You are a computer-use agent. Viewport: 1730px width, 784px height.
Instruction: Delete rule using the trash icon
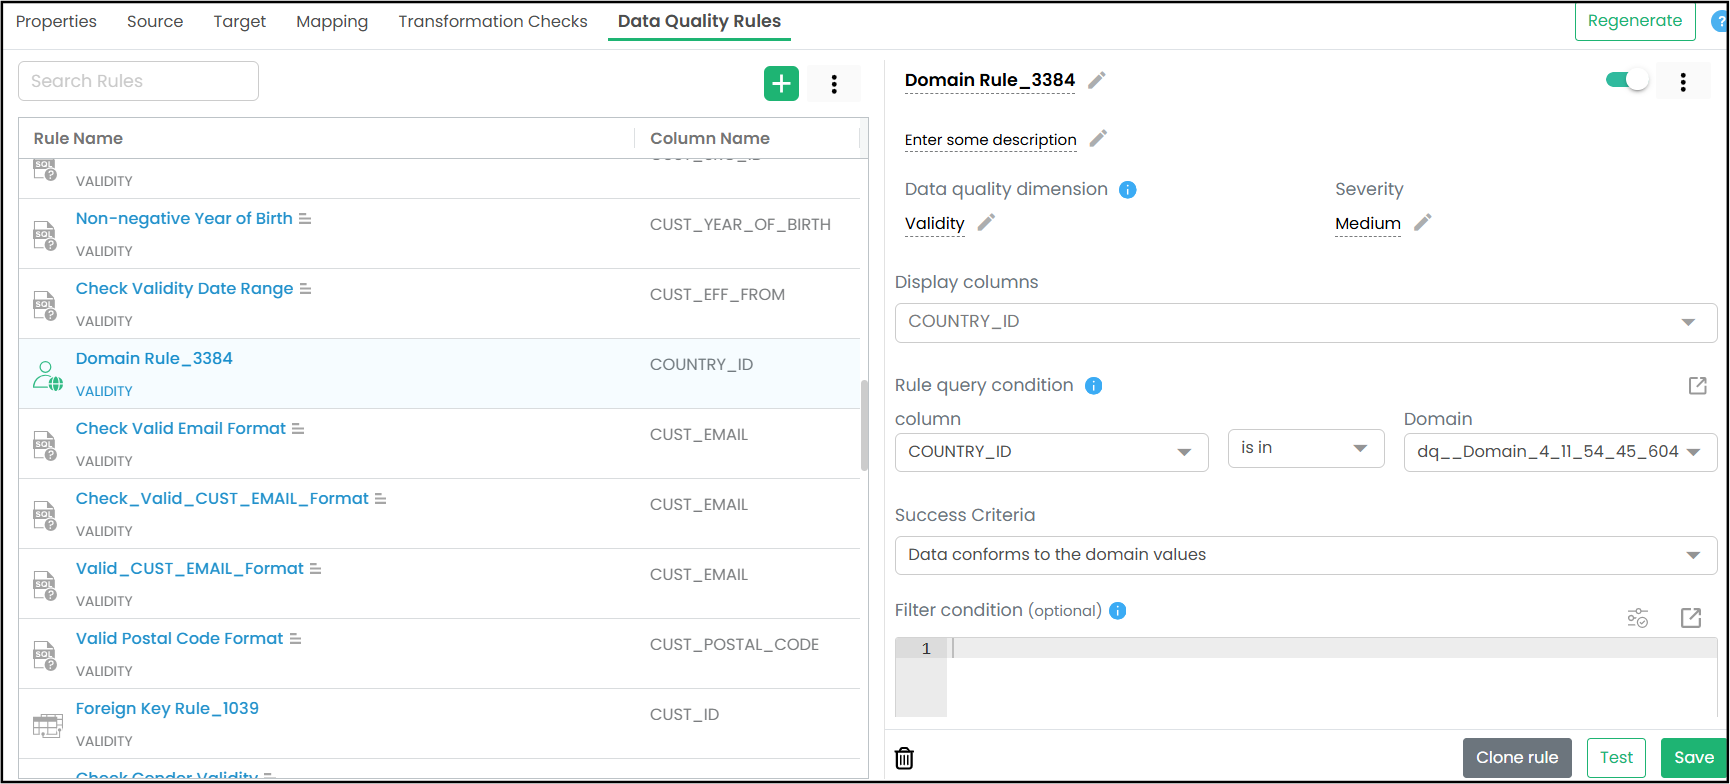(904, 758)
